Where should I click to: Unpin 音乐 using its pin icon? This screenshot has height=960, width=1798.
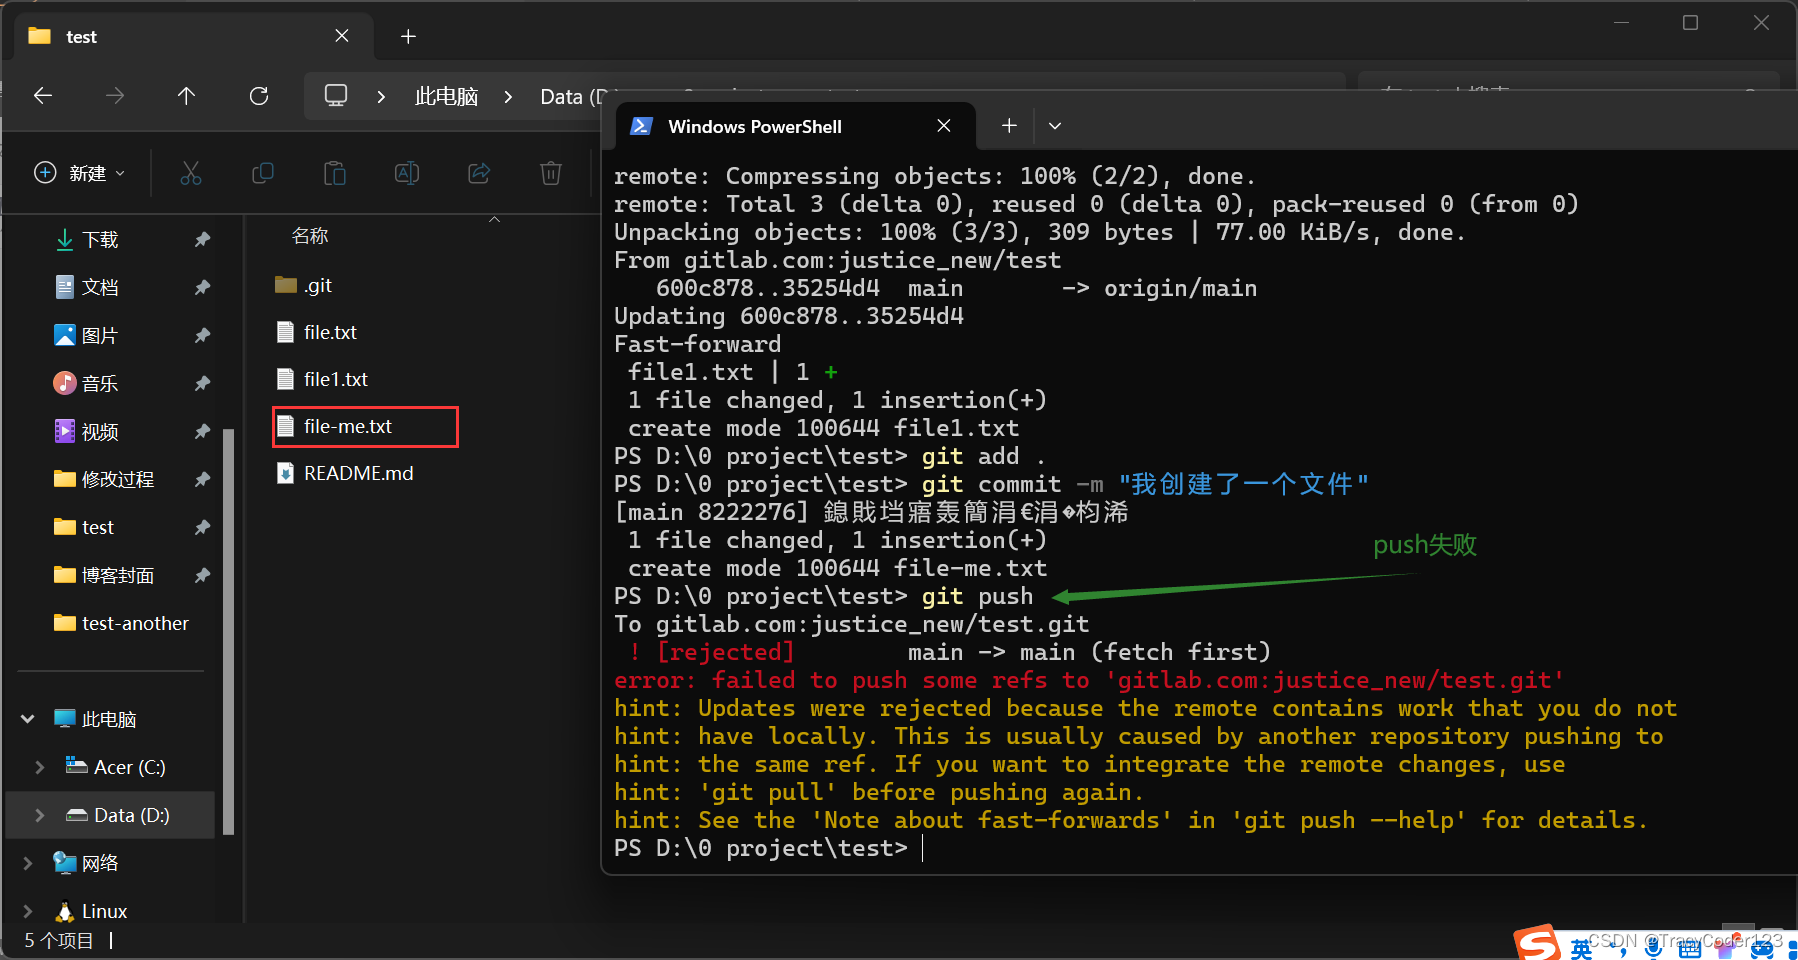coord(202,384)
